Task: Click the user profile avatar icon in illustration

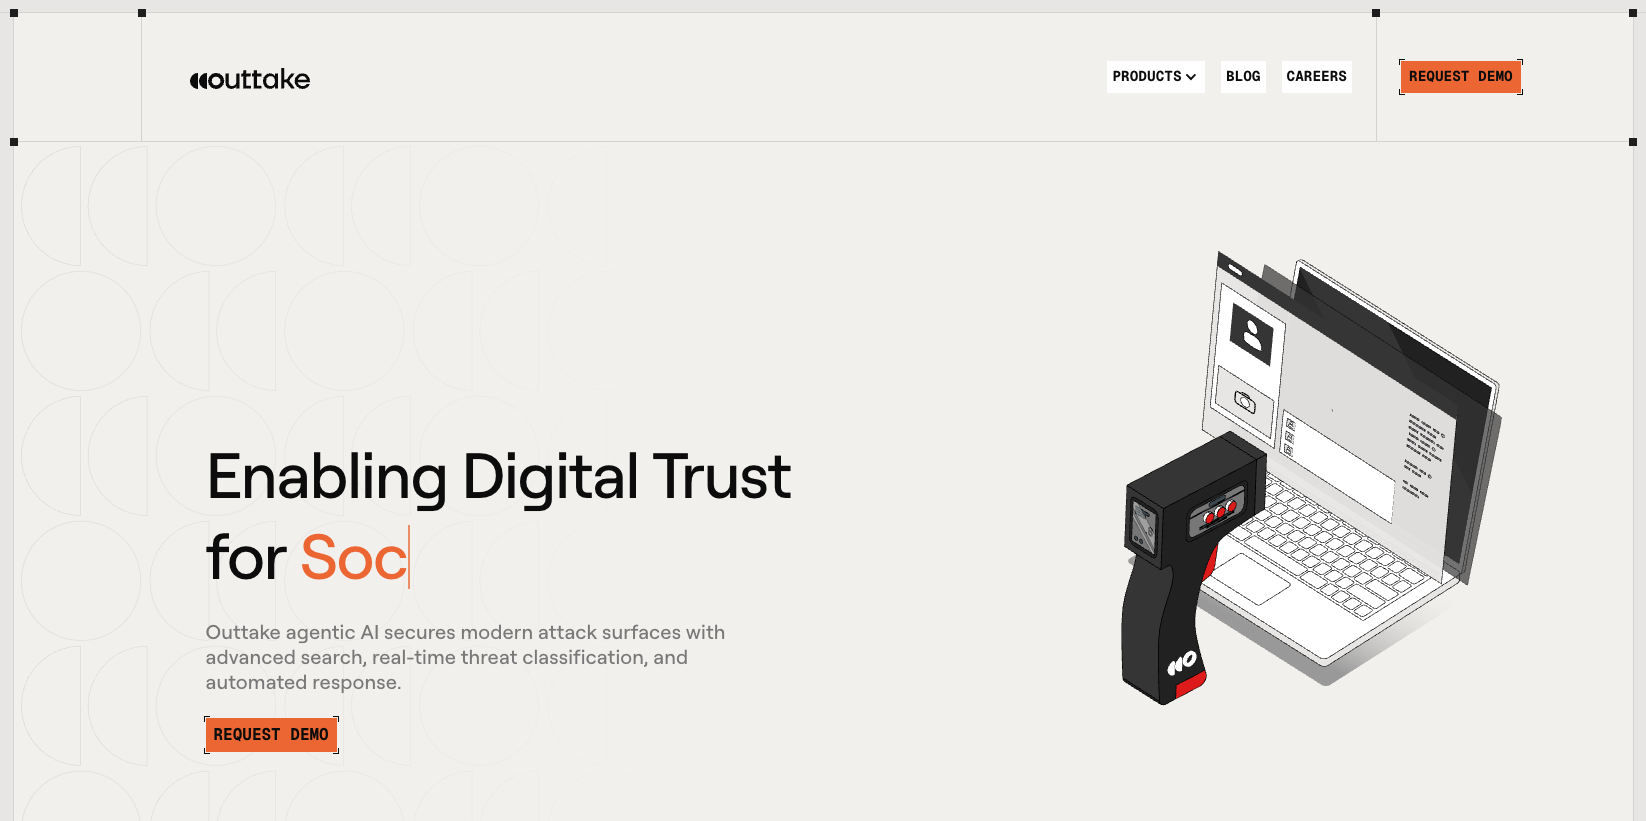Action: pyautogui.click(x=1252, y=334)
